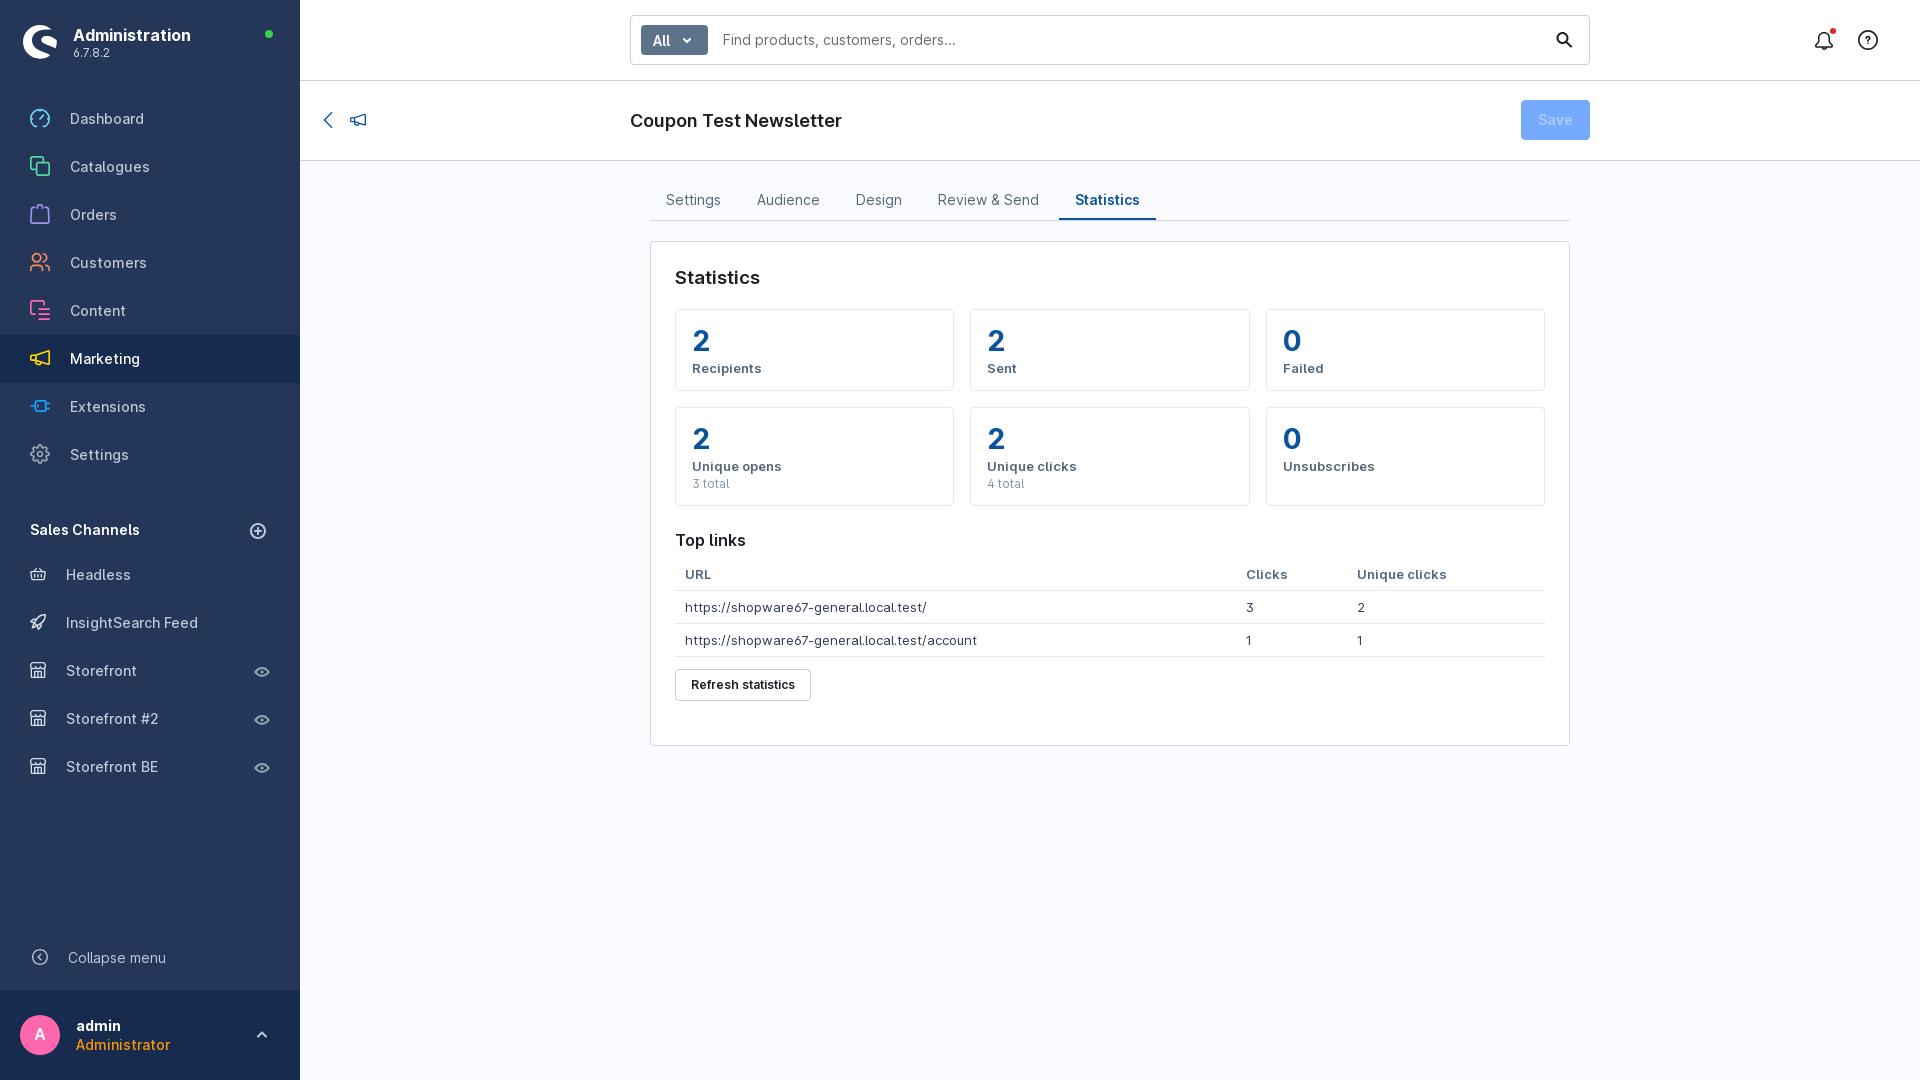The image size is (1920, 1080).
Task: Open the Dashboard speedometer icon
Action: (40, 119)
